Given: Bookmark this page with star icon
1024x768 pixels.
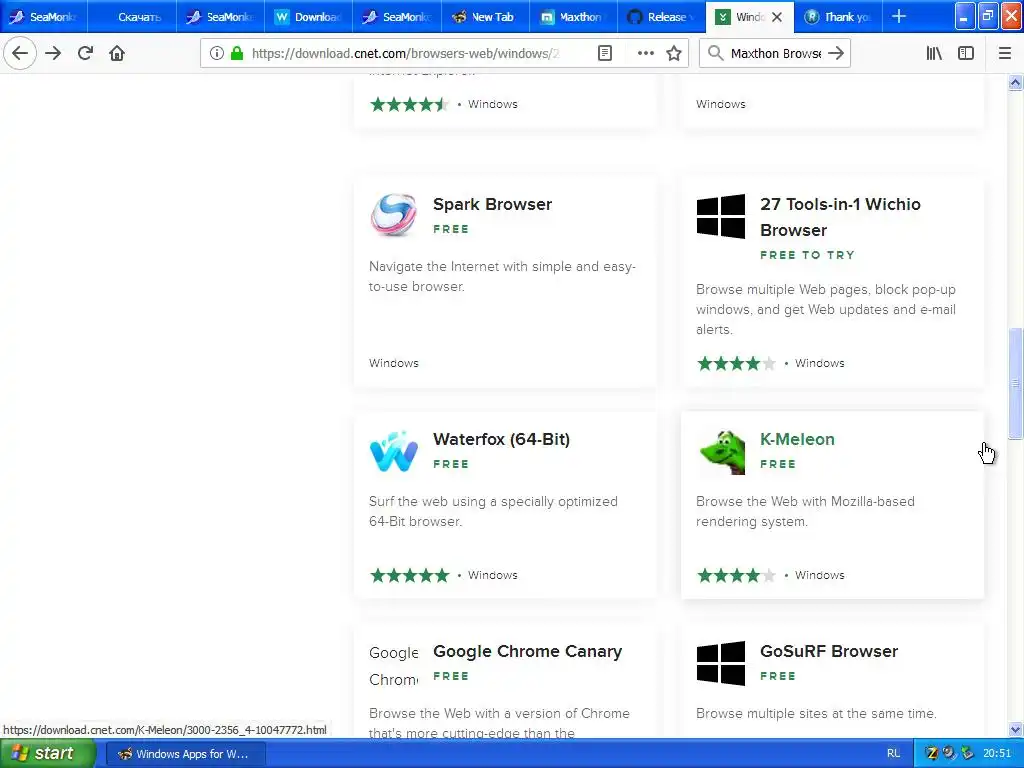Looking at the screenshot, I should tap(674, 53).
